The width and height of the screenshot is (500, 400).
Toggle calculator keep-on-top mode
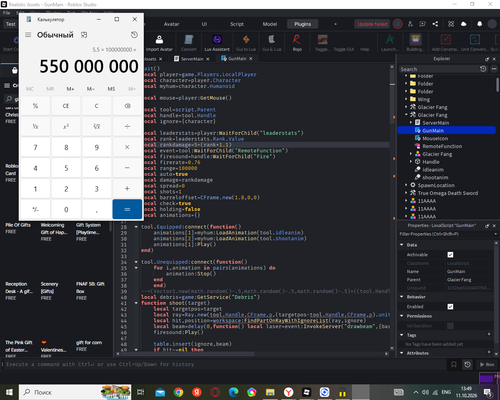pyautogui.click(x=84, y=35)
